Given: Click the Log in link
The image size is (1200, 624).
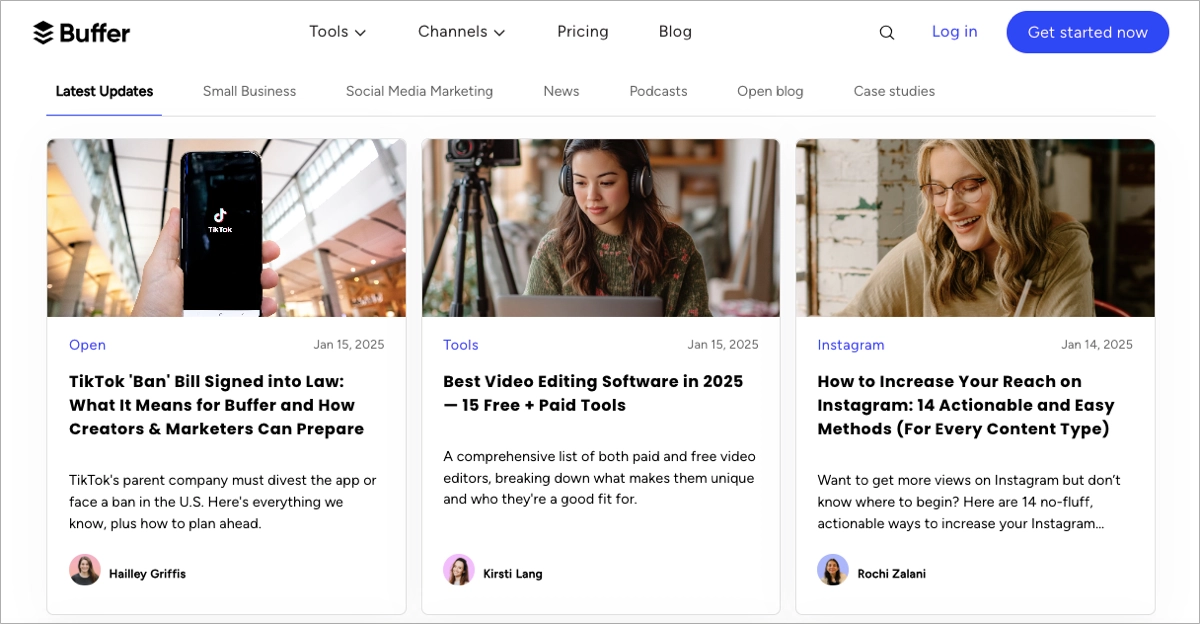Looking at the screenshot, I should [x=954, y=32].
